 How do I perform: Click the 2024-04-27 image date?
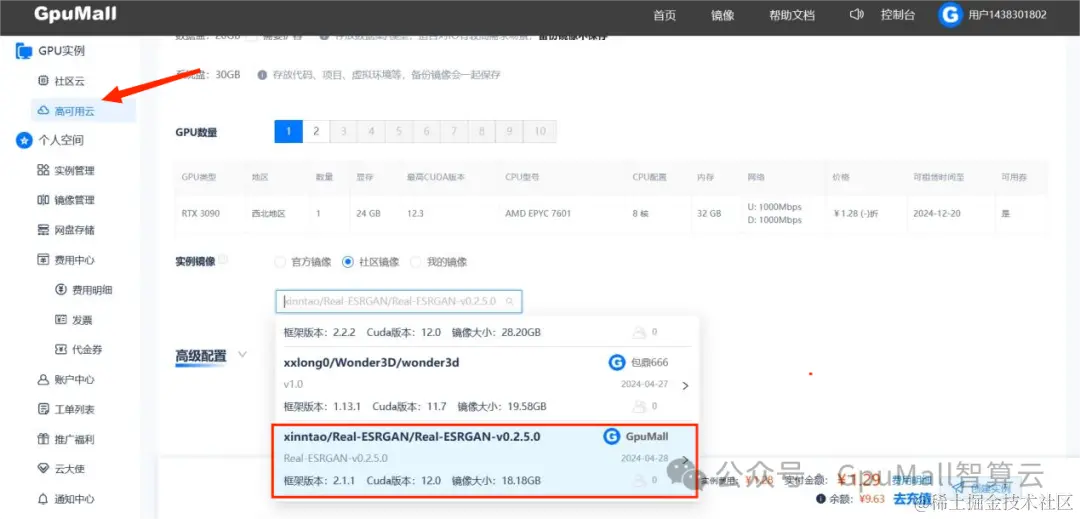(x=645, y=385)
